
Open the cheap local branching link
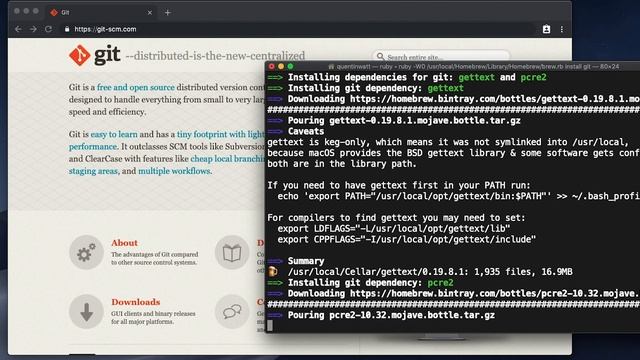point(227,159)
